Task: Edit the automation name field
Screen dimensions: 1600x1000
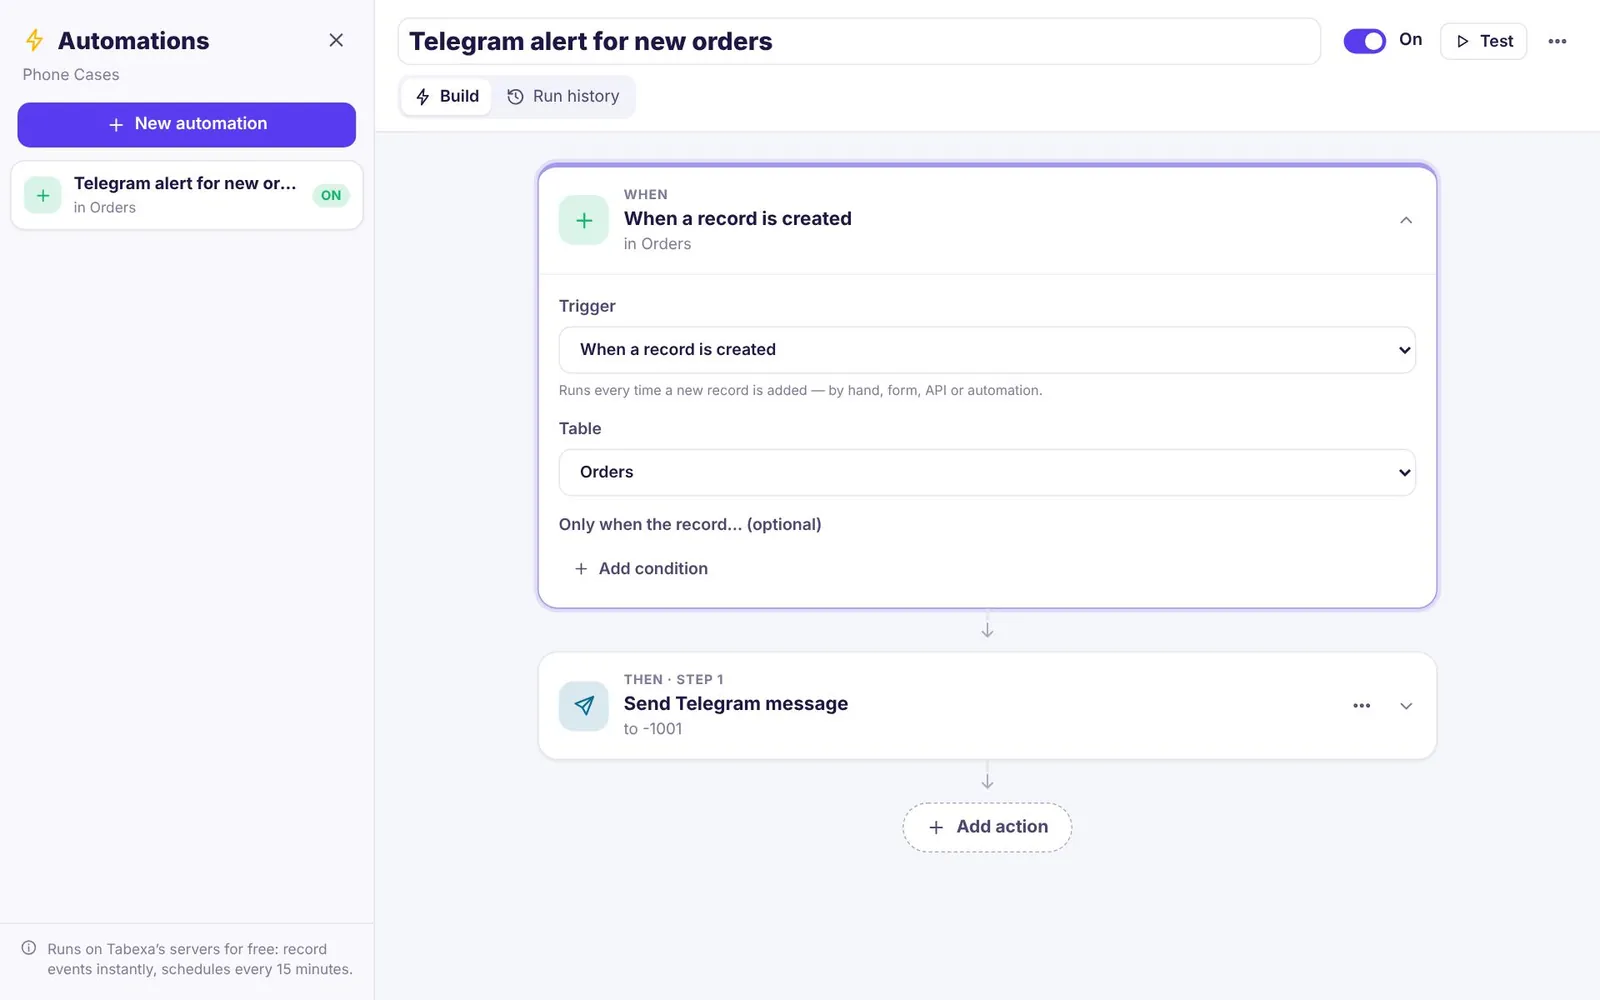Action: [859, 41]
